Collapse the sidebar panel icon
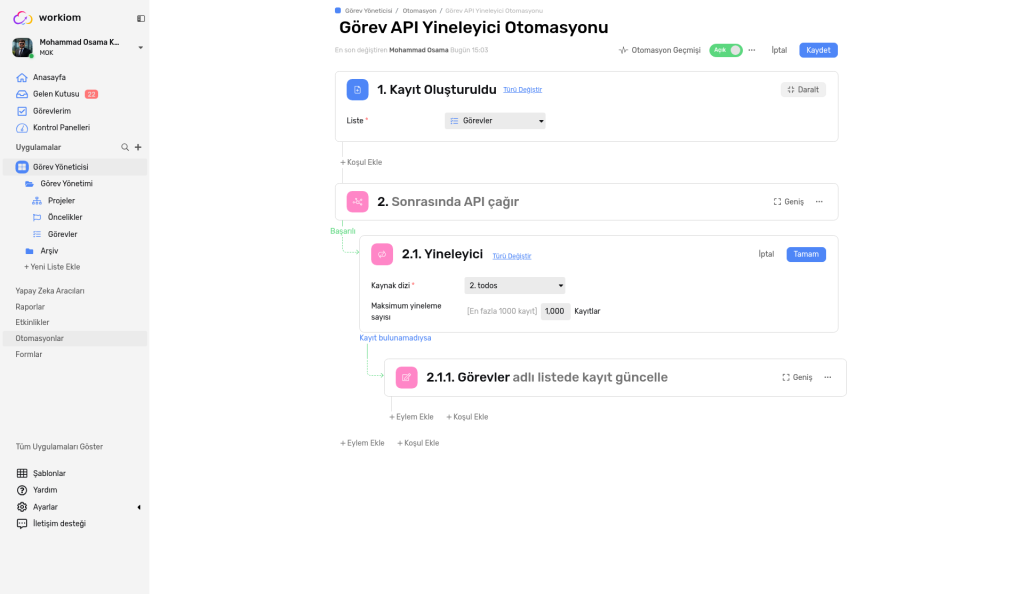The image size is (1024, 594). click(x=140, y=18)
